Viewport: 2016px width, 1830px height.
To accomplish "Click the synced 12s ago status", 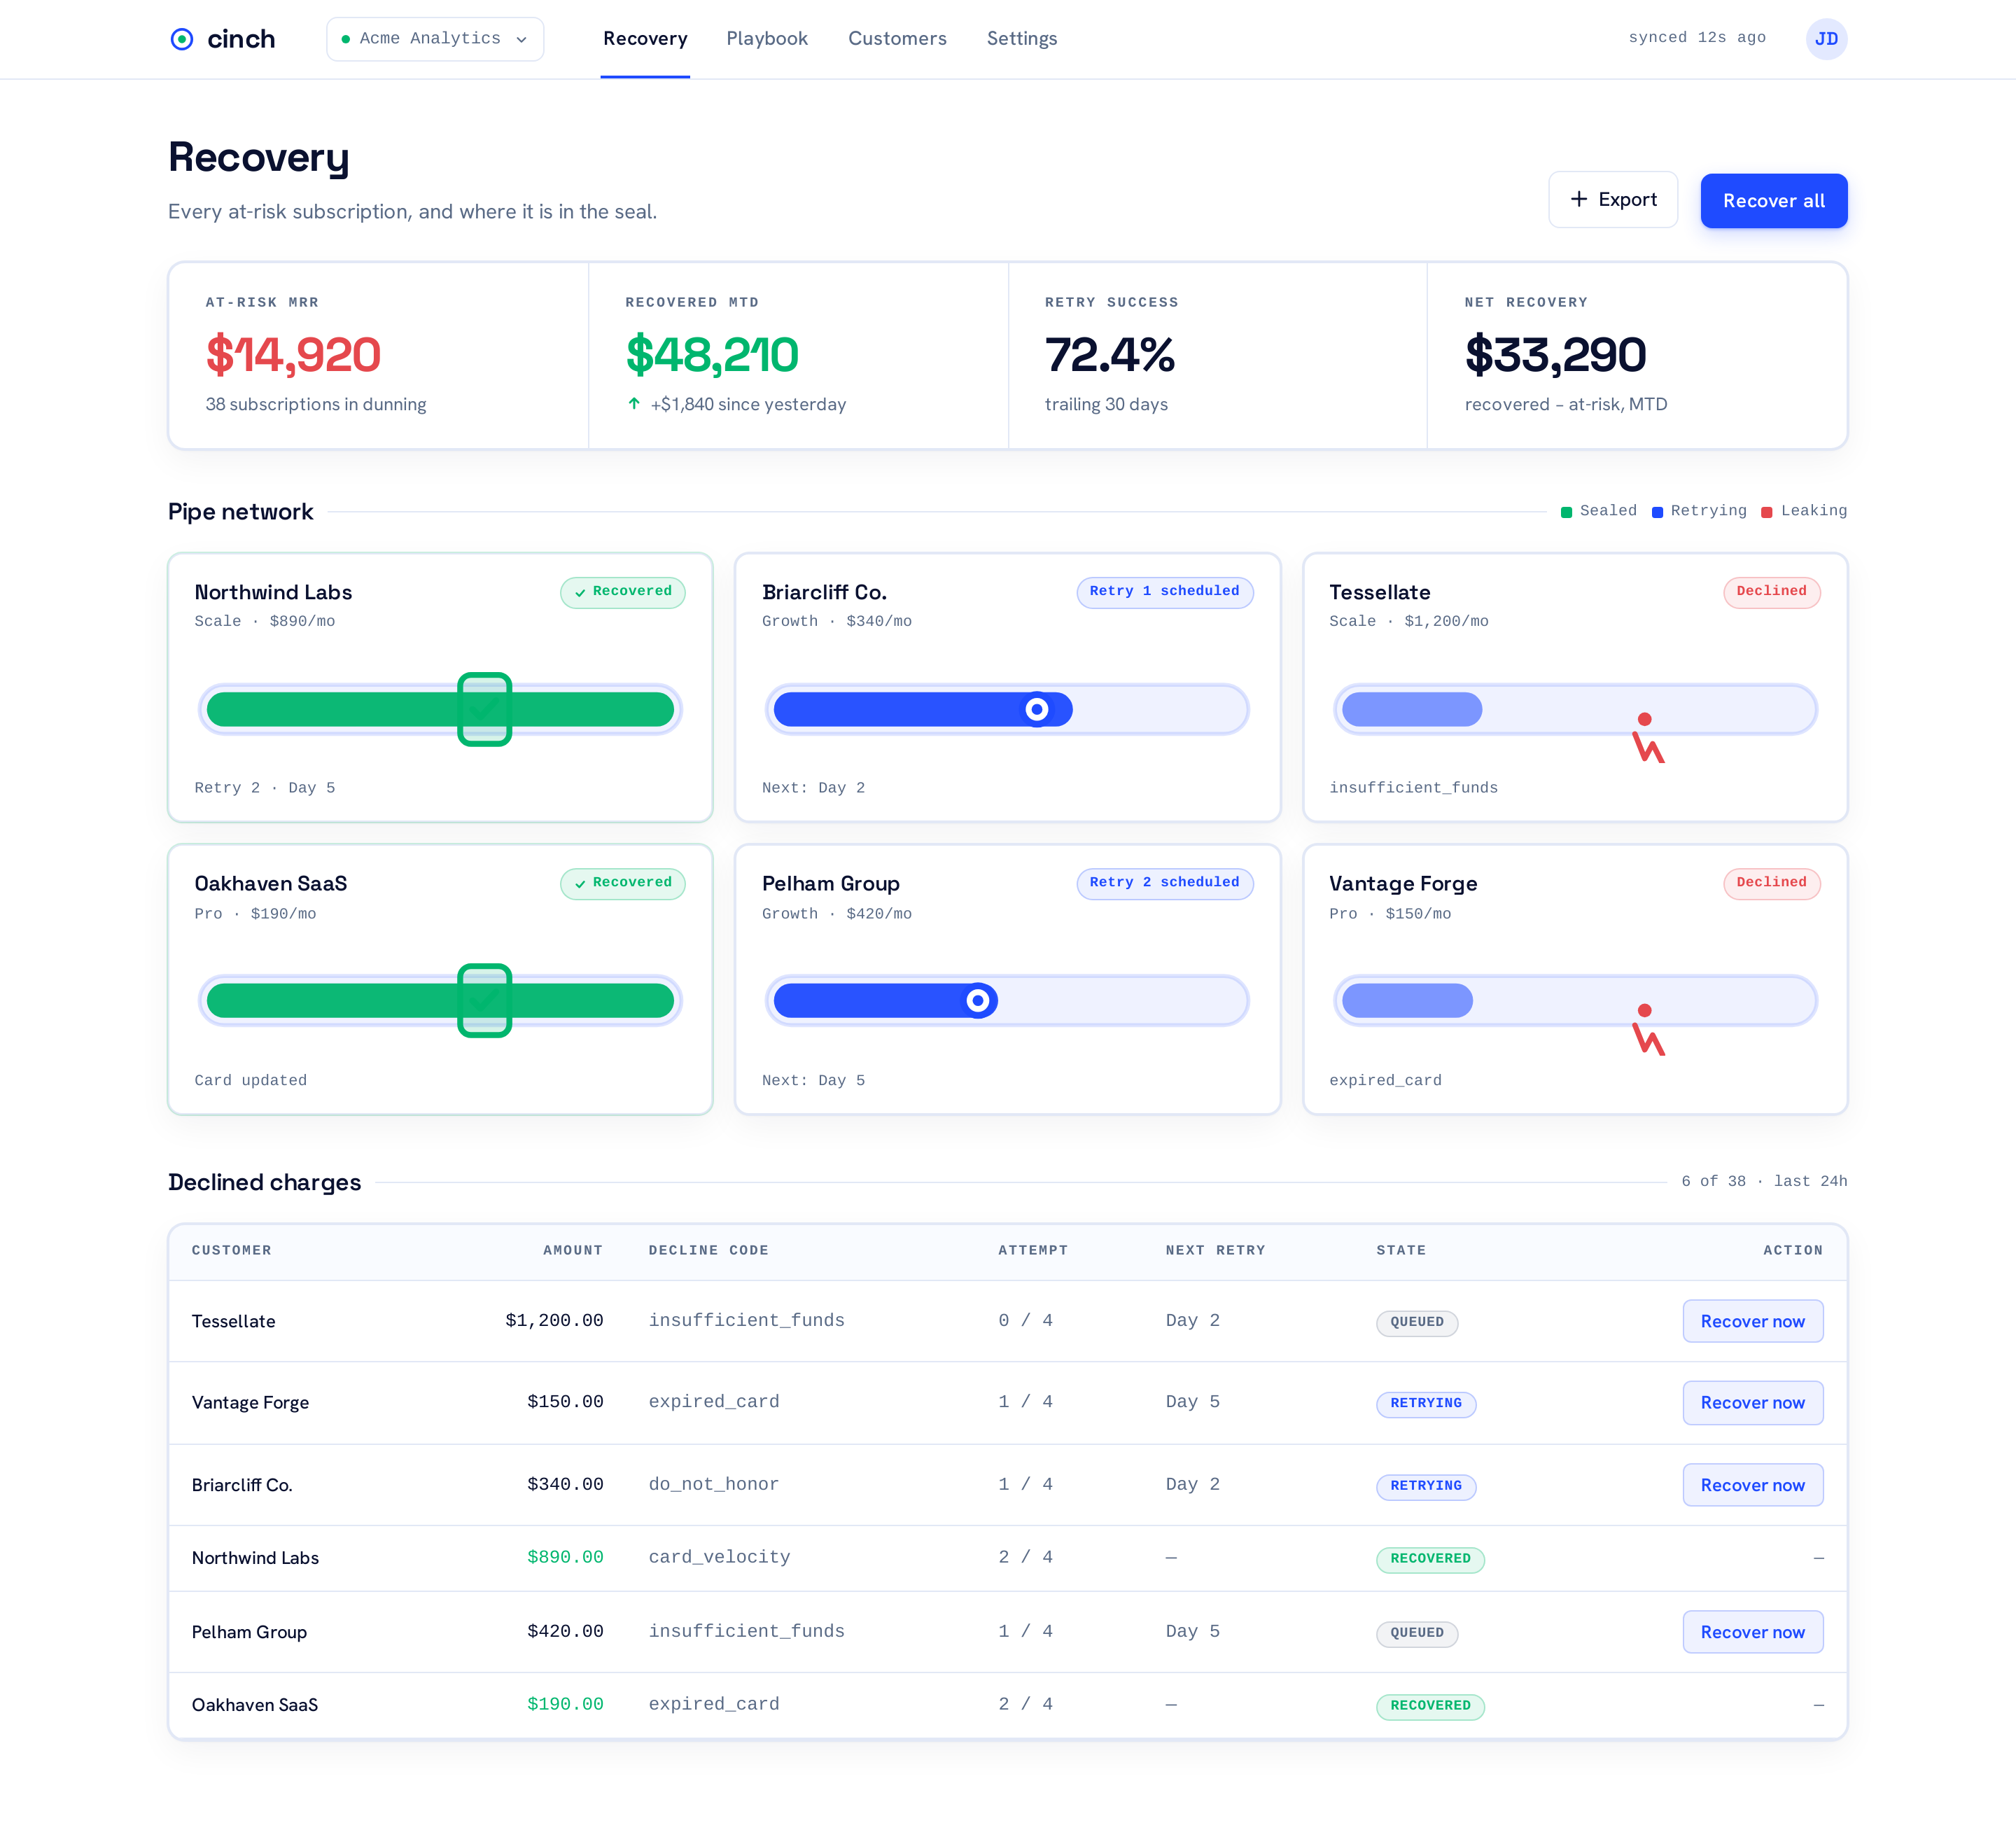I will click(x=1697, y=38).
